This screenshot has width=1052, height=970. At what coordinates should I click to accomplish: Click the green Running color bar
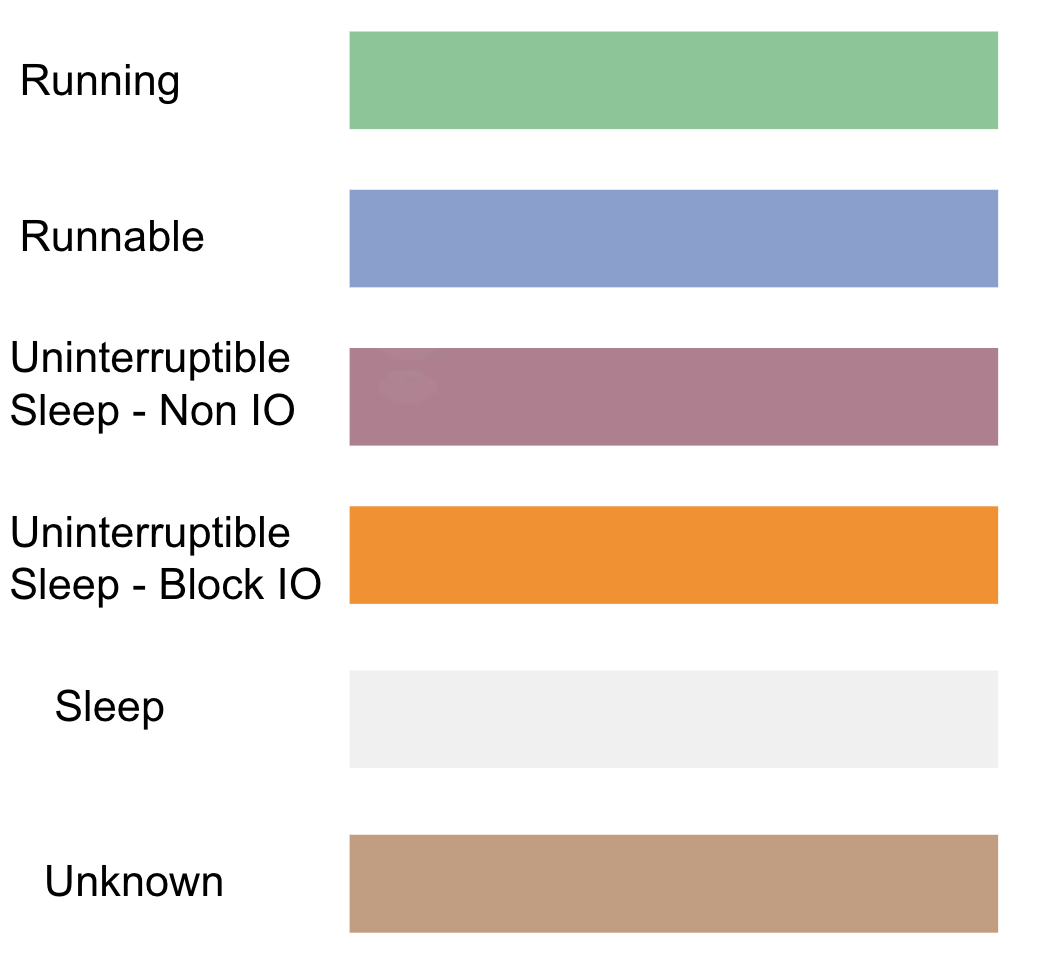(673, 80)
